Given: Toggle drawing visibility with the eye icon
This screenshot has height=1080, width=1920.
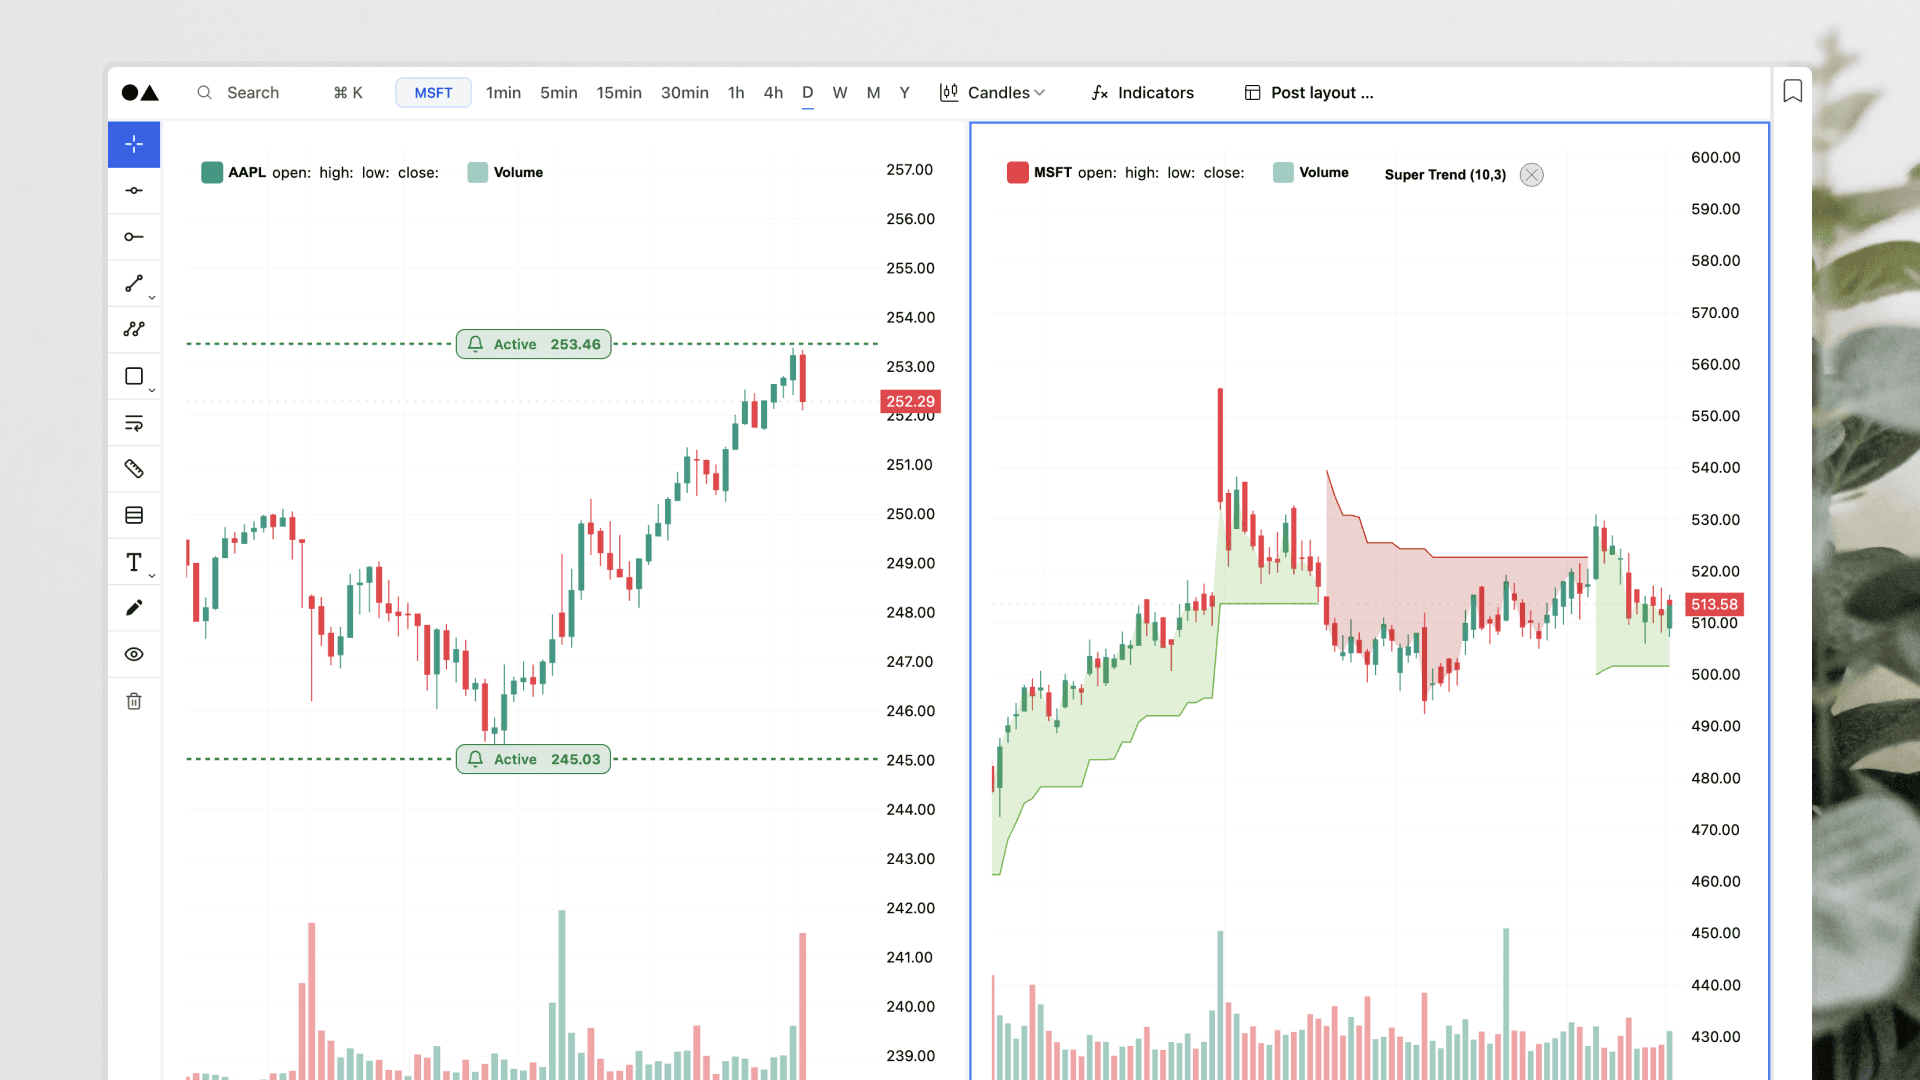Looking at the screenshot, I should (x=134, y=654).
